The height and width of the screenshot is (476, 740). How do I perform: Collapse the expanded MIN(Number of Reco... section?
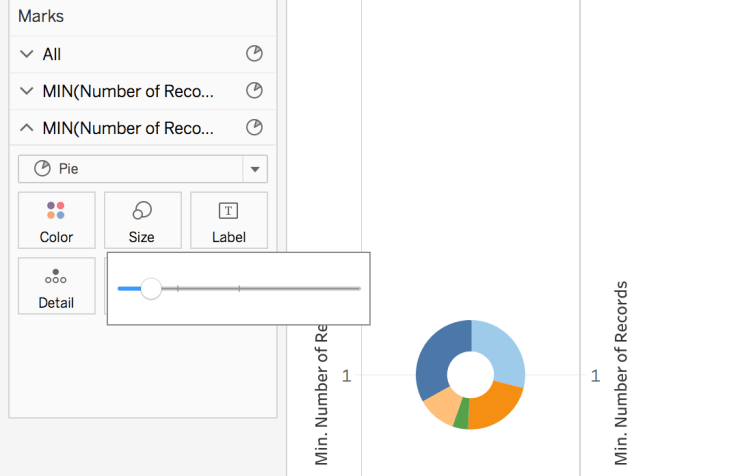(x=26, y=128)
